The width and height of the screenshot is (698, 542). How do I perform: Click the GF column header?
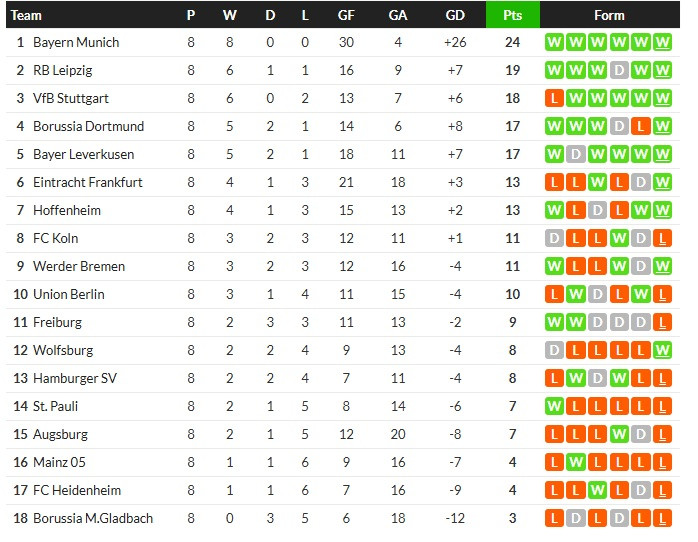(x=346, y=15)
